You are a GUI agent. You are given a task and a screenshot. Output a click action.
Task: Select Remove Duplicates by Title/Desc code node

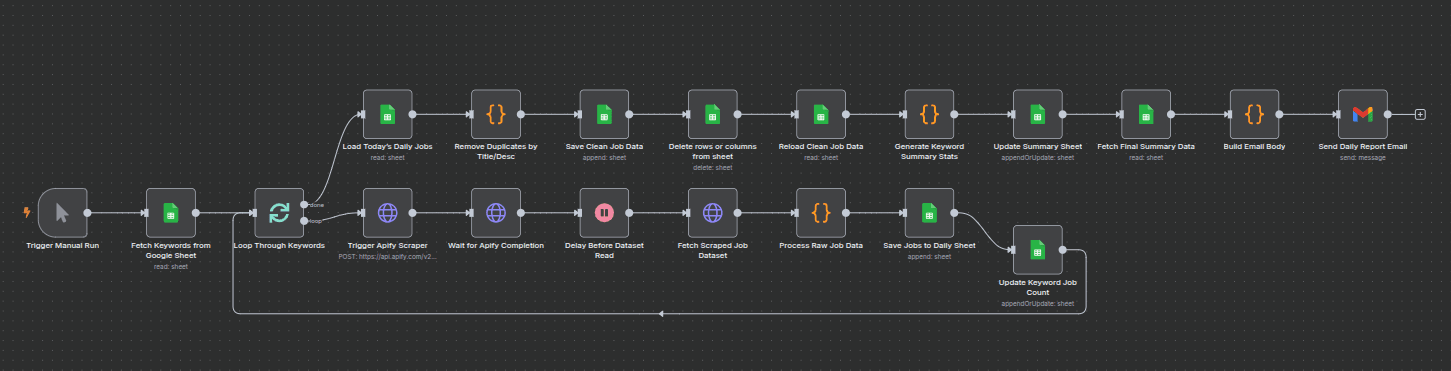tap(496, 114)
